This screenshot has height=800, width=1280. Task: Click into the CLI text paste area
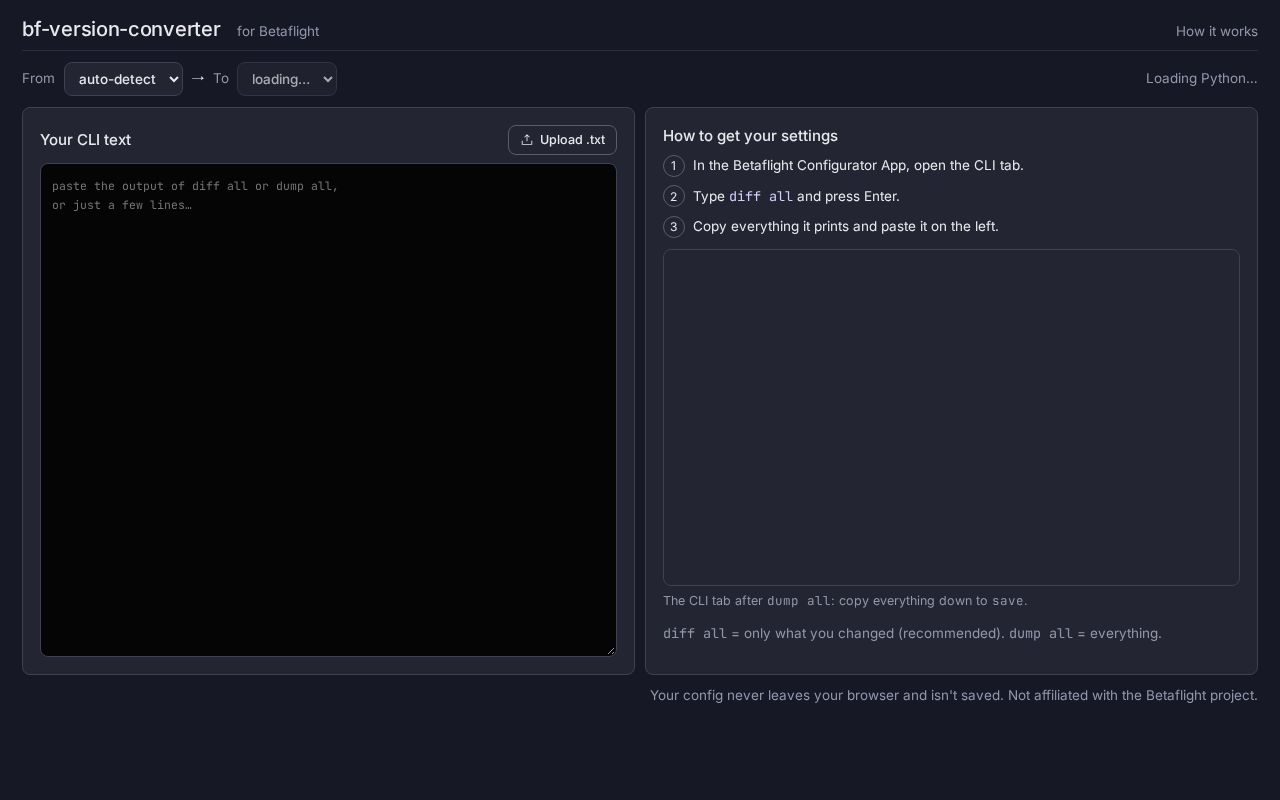(x=328, y=410)
